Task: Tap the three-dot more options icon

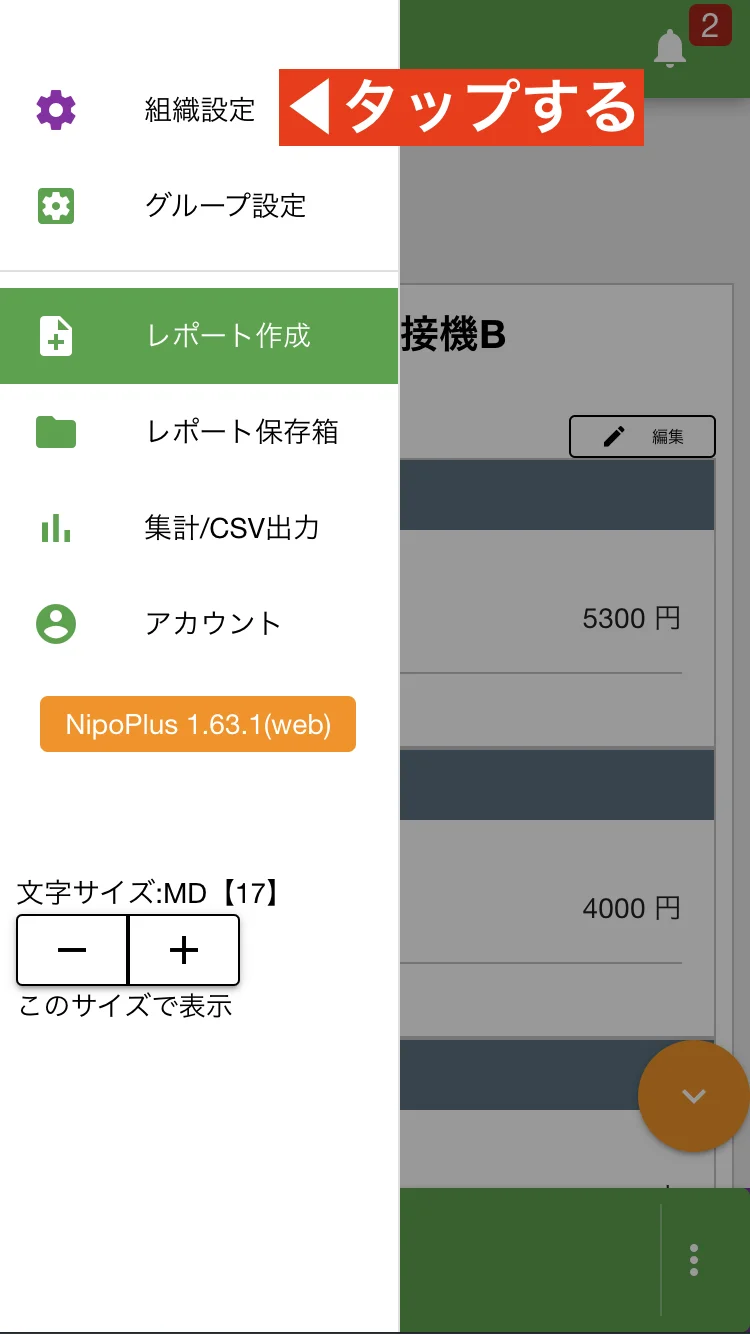Action: [694, 1260]
